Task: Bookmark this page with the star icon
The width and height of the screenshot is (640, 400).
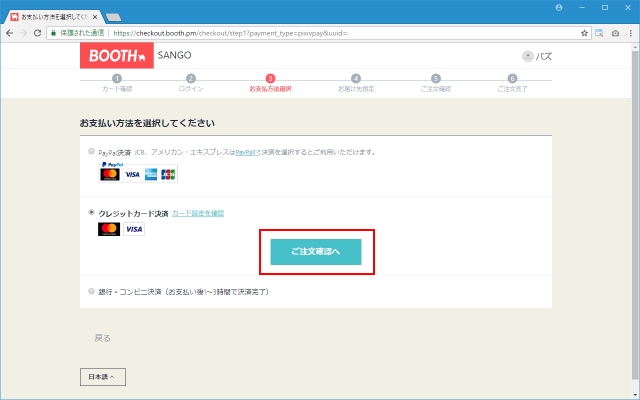Action: click(x=584, y=33)
